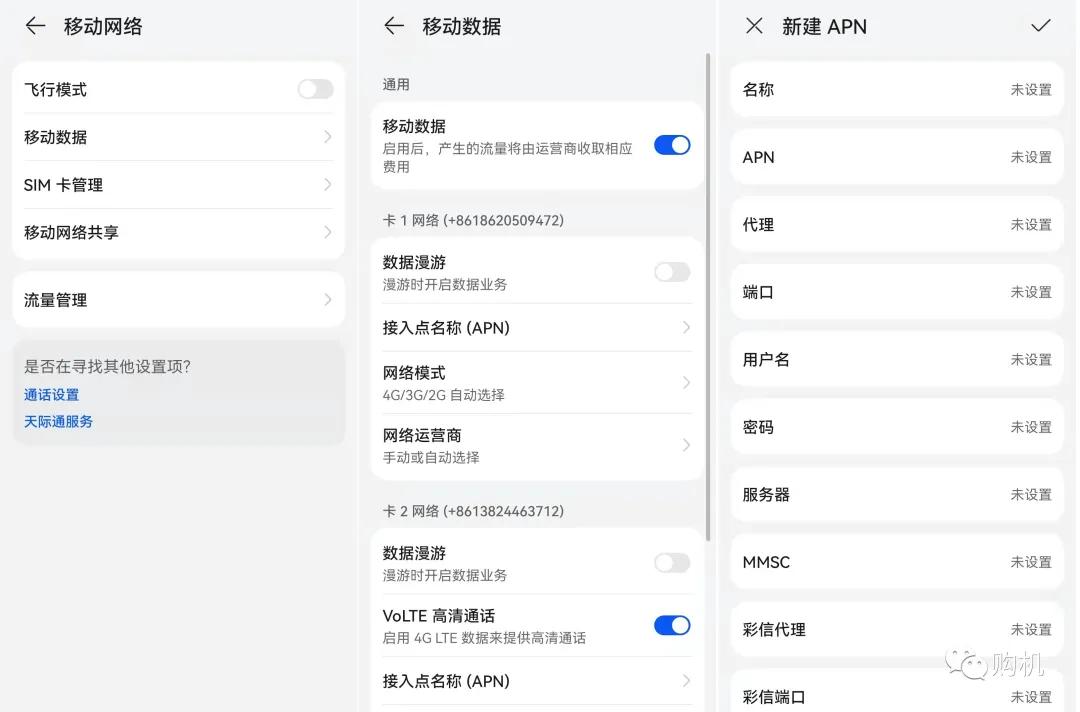The width and height of the screenshot is (1080, 712).
Task: Turn off VoLTE 高清通话
Action: coord(671,625)
